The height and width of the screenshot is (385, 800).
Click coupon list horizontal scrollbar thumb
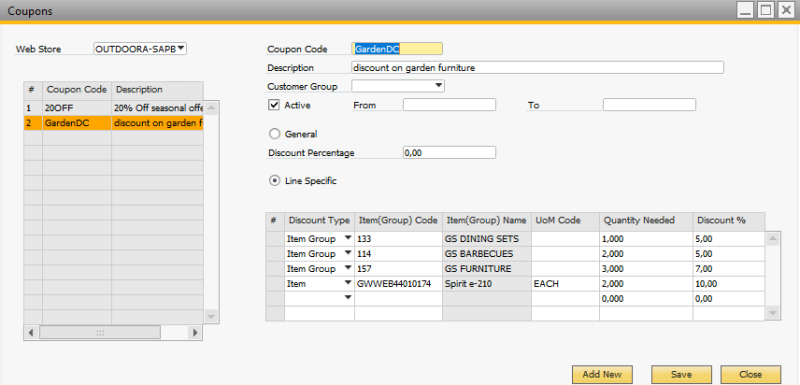click(x=100, y=332)
